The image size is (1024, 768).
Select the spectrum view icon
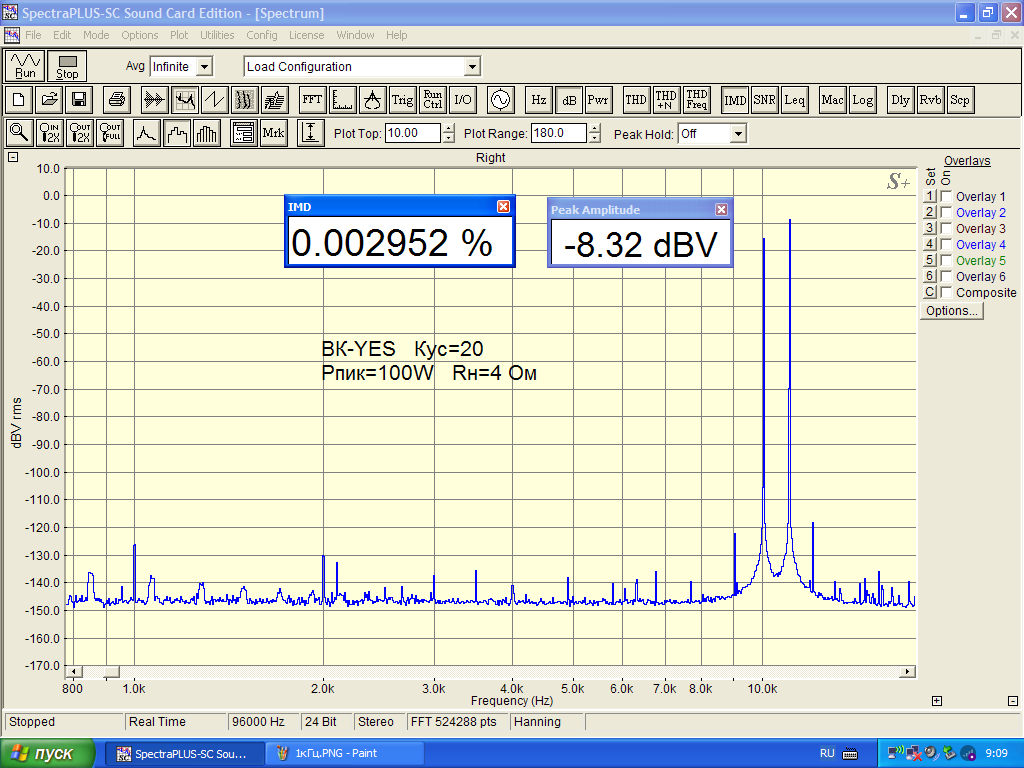pos(185,100)
